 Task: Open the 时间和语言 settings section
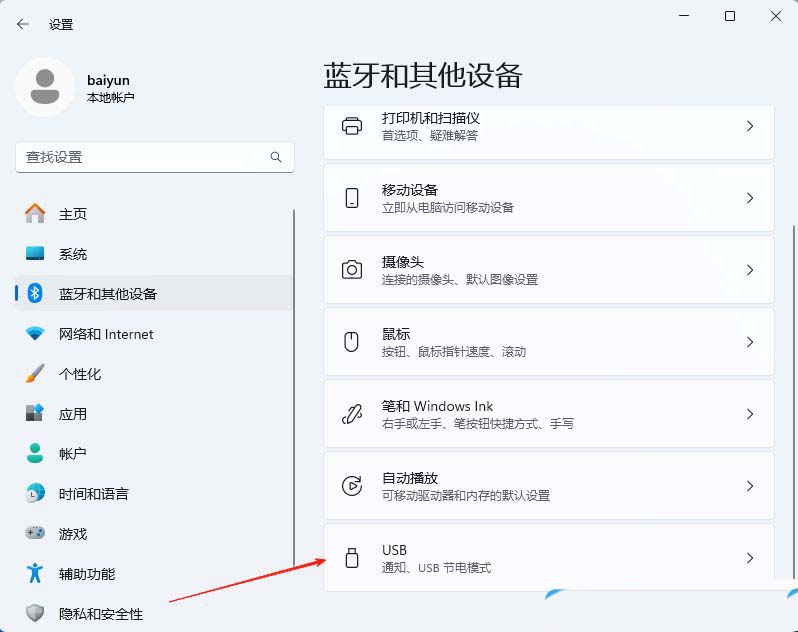click(x=93, y=494)
